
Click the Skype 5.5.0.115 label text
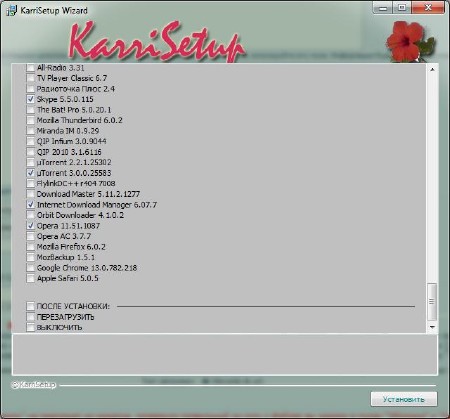pos(65,99)
